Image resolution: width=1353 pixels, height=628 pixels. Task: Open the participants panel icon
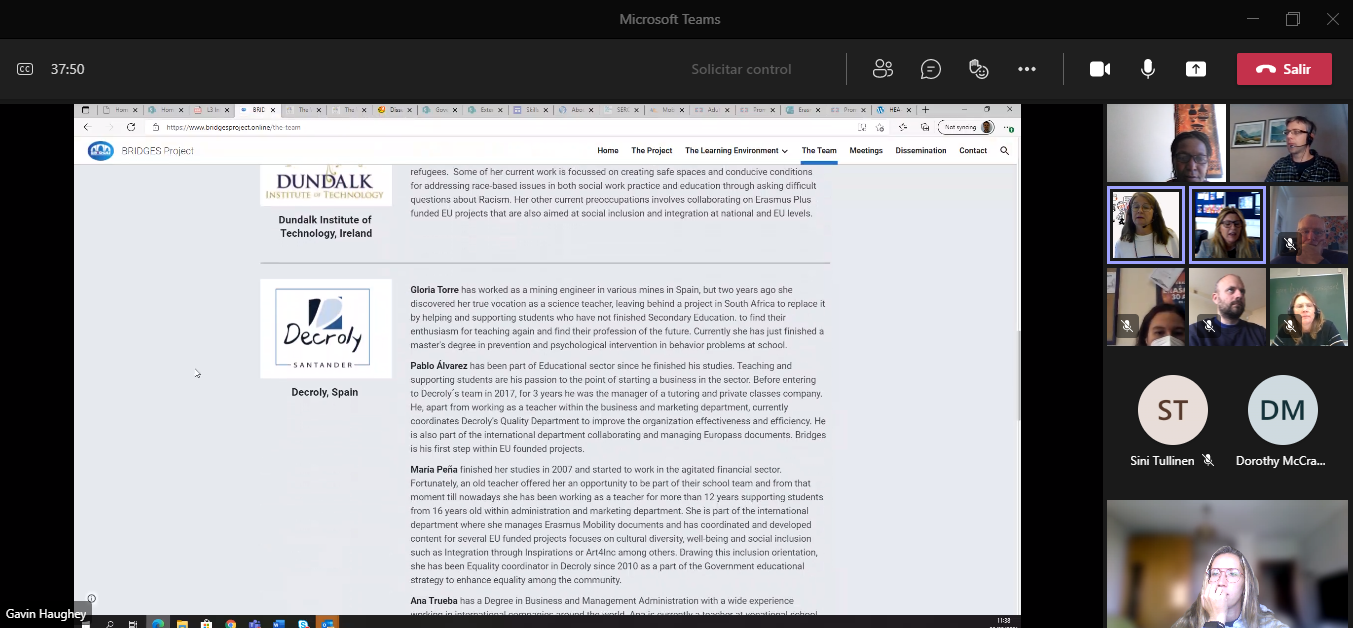pyautogui.click(x=882, y=69)
